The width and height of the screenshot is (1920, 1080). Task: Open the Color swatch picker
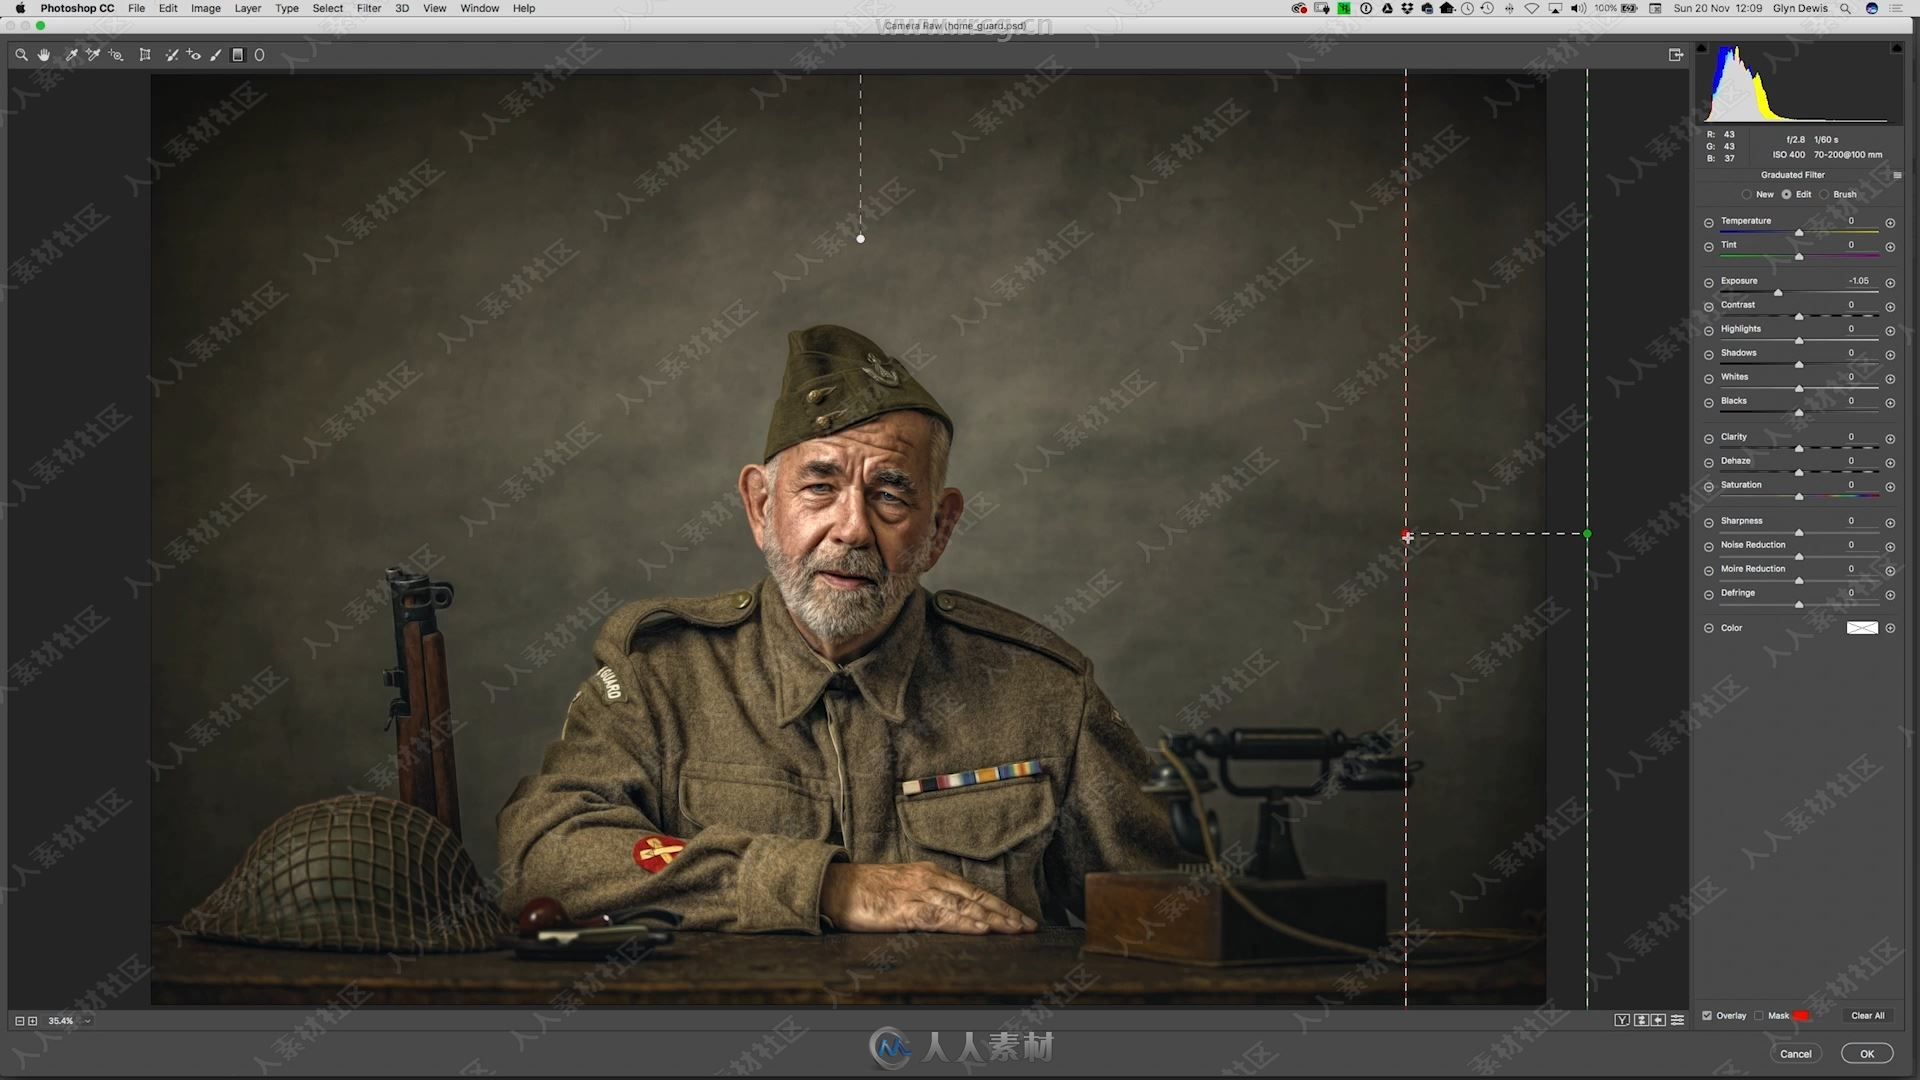(x=1862, y=628)
